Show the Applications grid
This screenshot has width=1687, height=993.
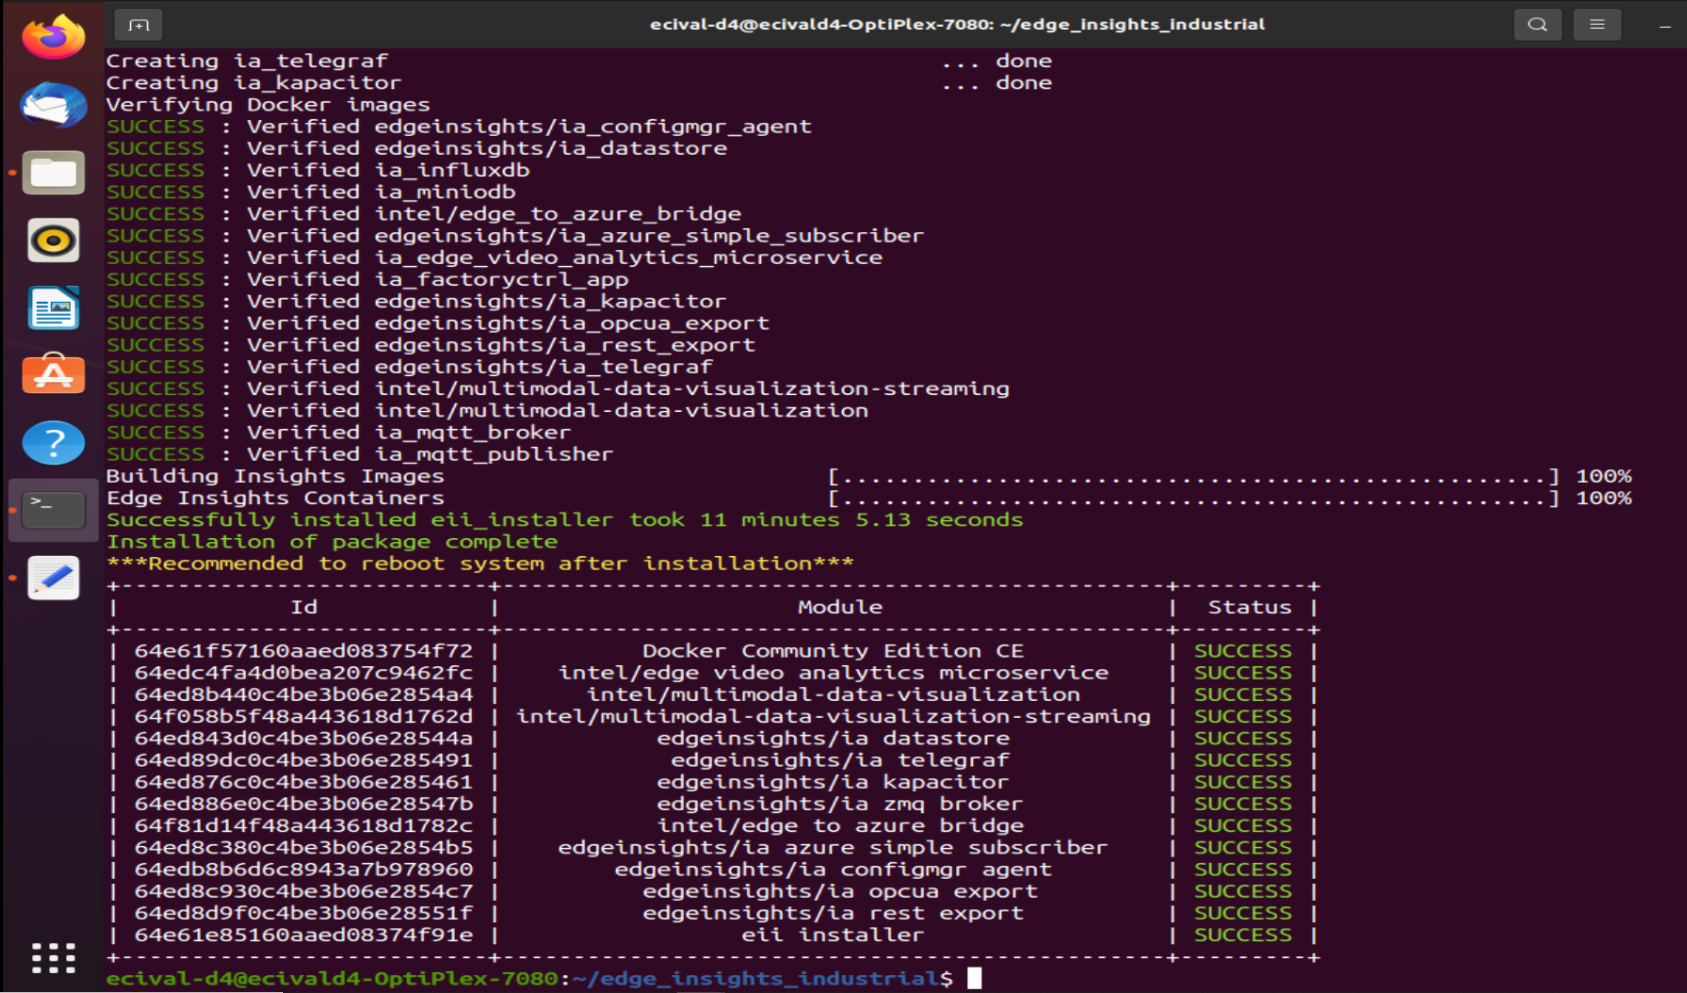[x=52, y=957]
